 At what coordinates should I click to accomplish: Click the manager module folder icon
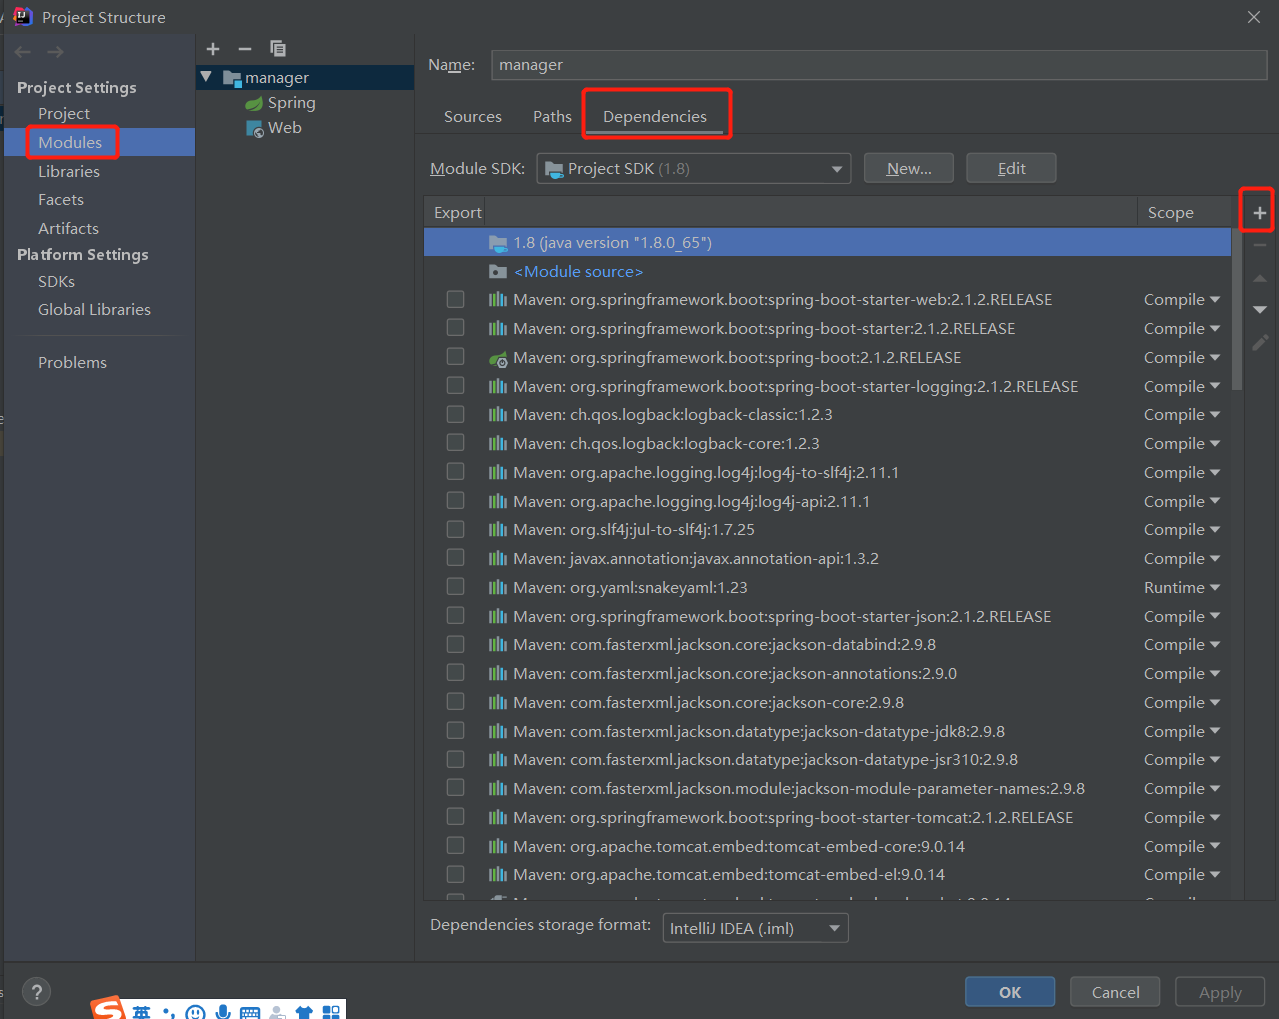pos(232,78)
